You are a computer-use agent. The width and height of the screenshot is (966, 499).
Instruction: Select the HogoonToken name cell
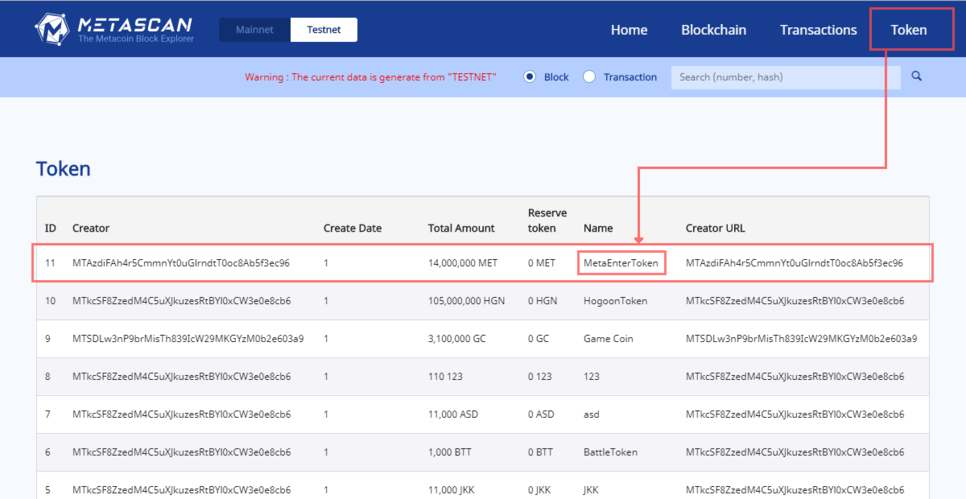tap(615, 301)
